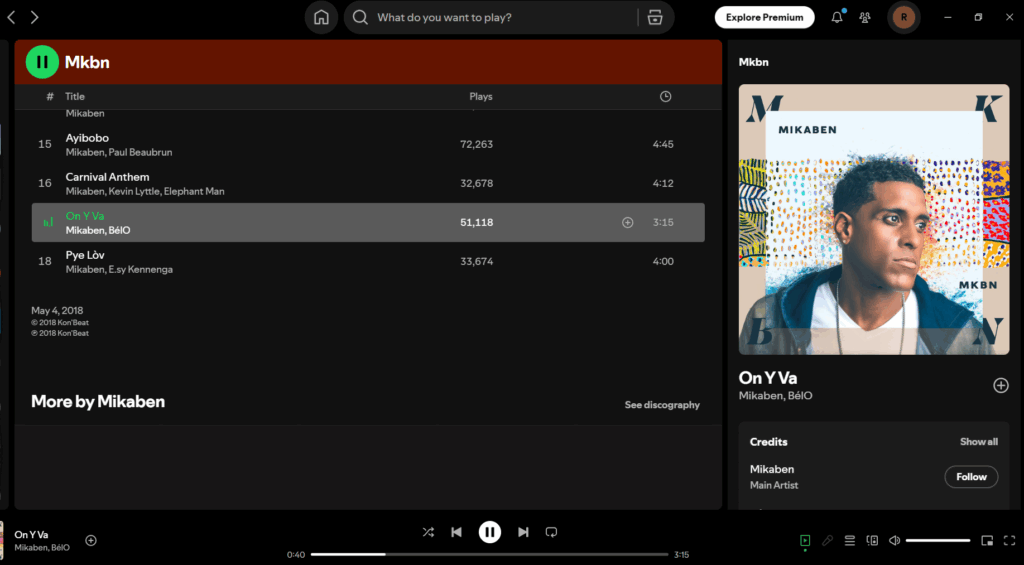Enter full screen mode

(1010, 540)
